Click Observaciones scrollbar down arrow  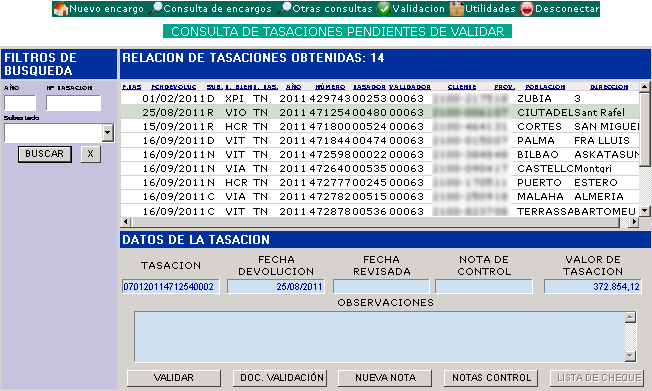pyautogui.click(x=630, y=356)
